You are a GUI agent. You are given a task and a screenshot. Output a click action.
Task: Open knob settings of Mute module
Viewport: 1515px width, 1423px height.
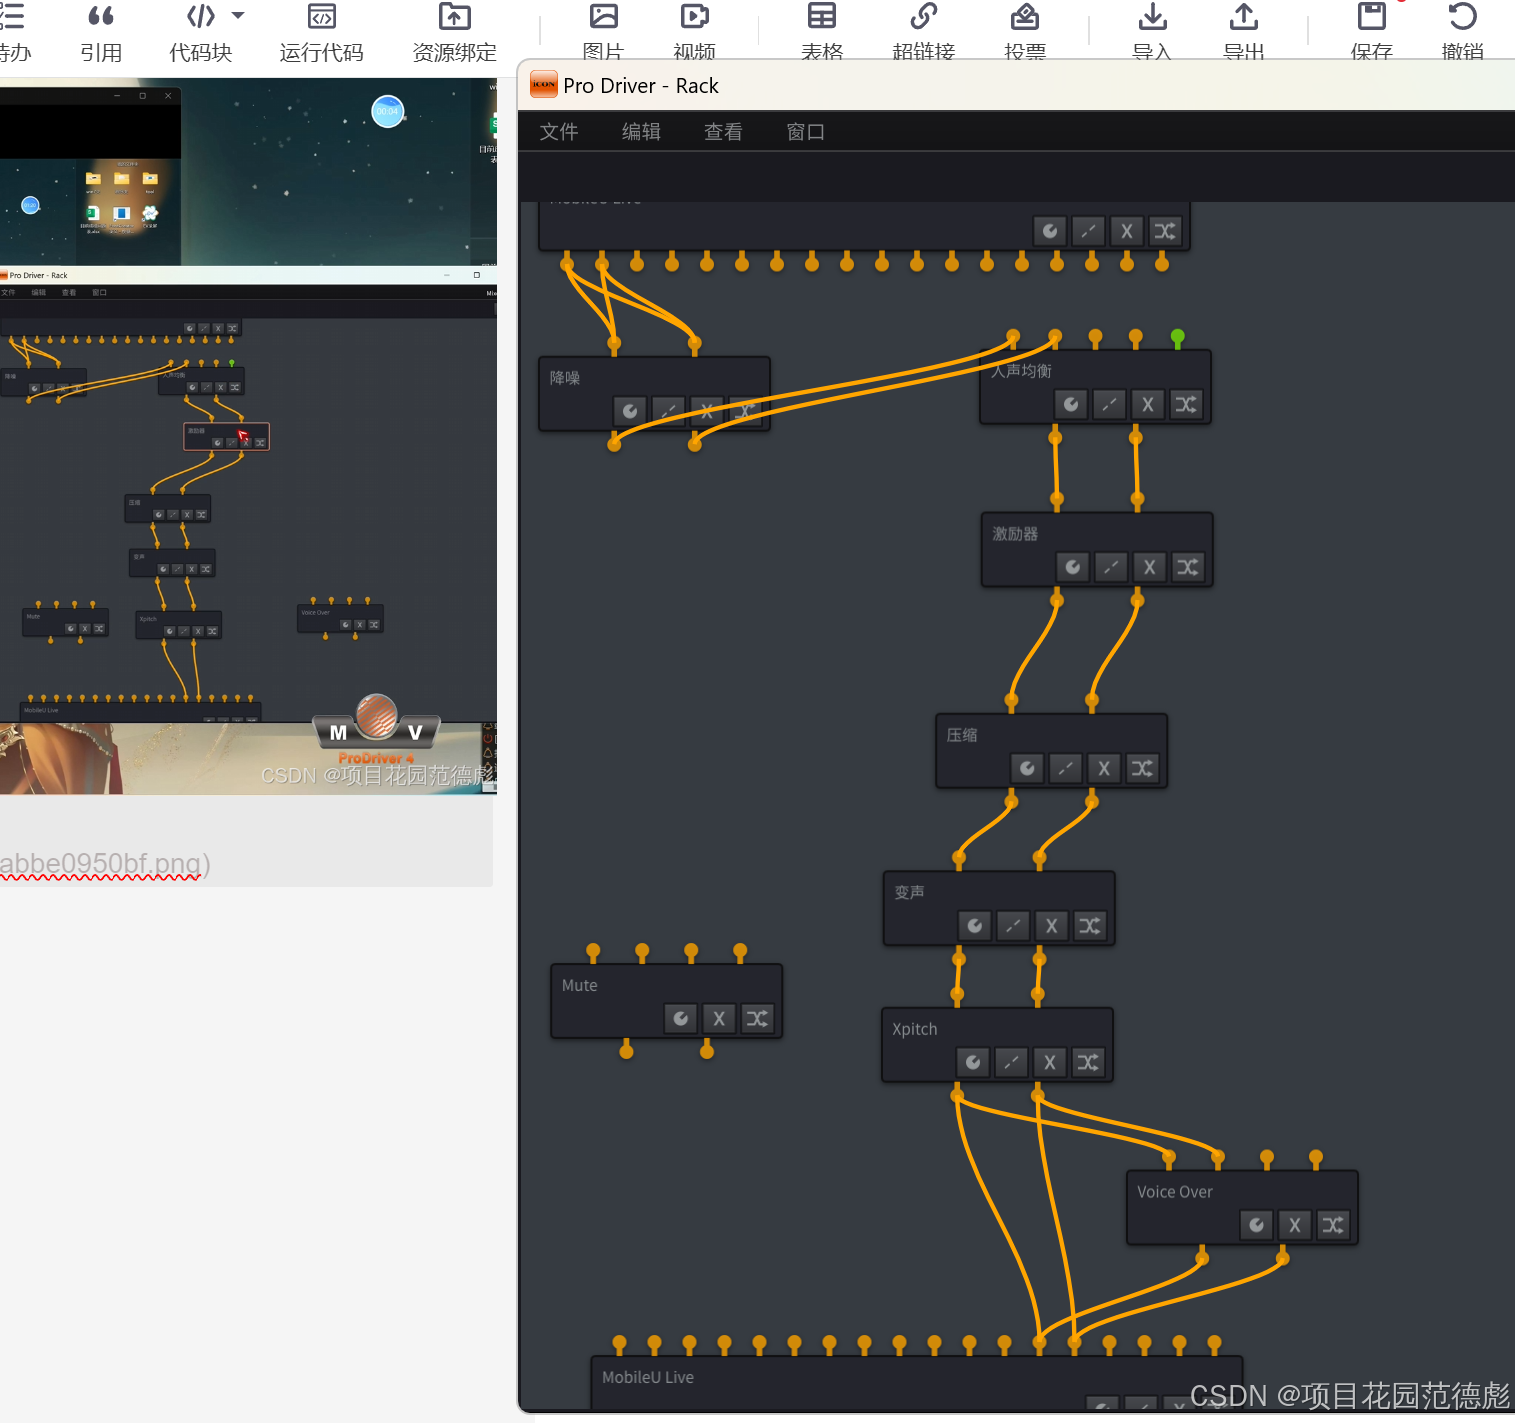tap(681, 1018)
